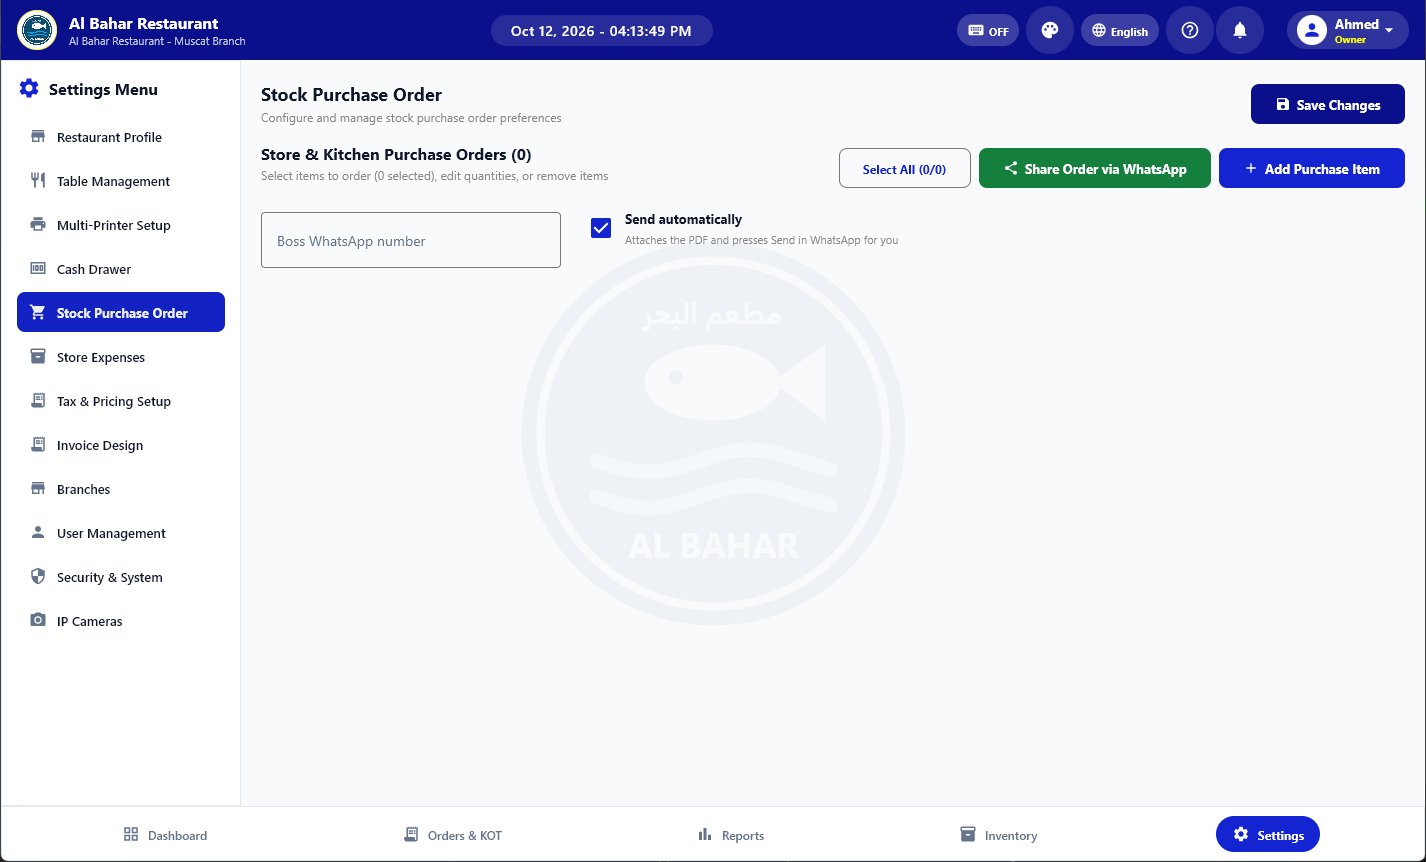This screenshot has height=862, width=1426.
Task: Click Select All (0/0) button
Action: click(906, 168)
